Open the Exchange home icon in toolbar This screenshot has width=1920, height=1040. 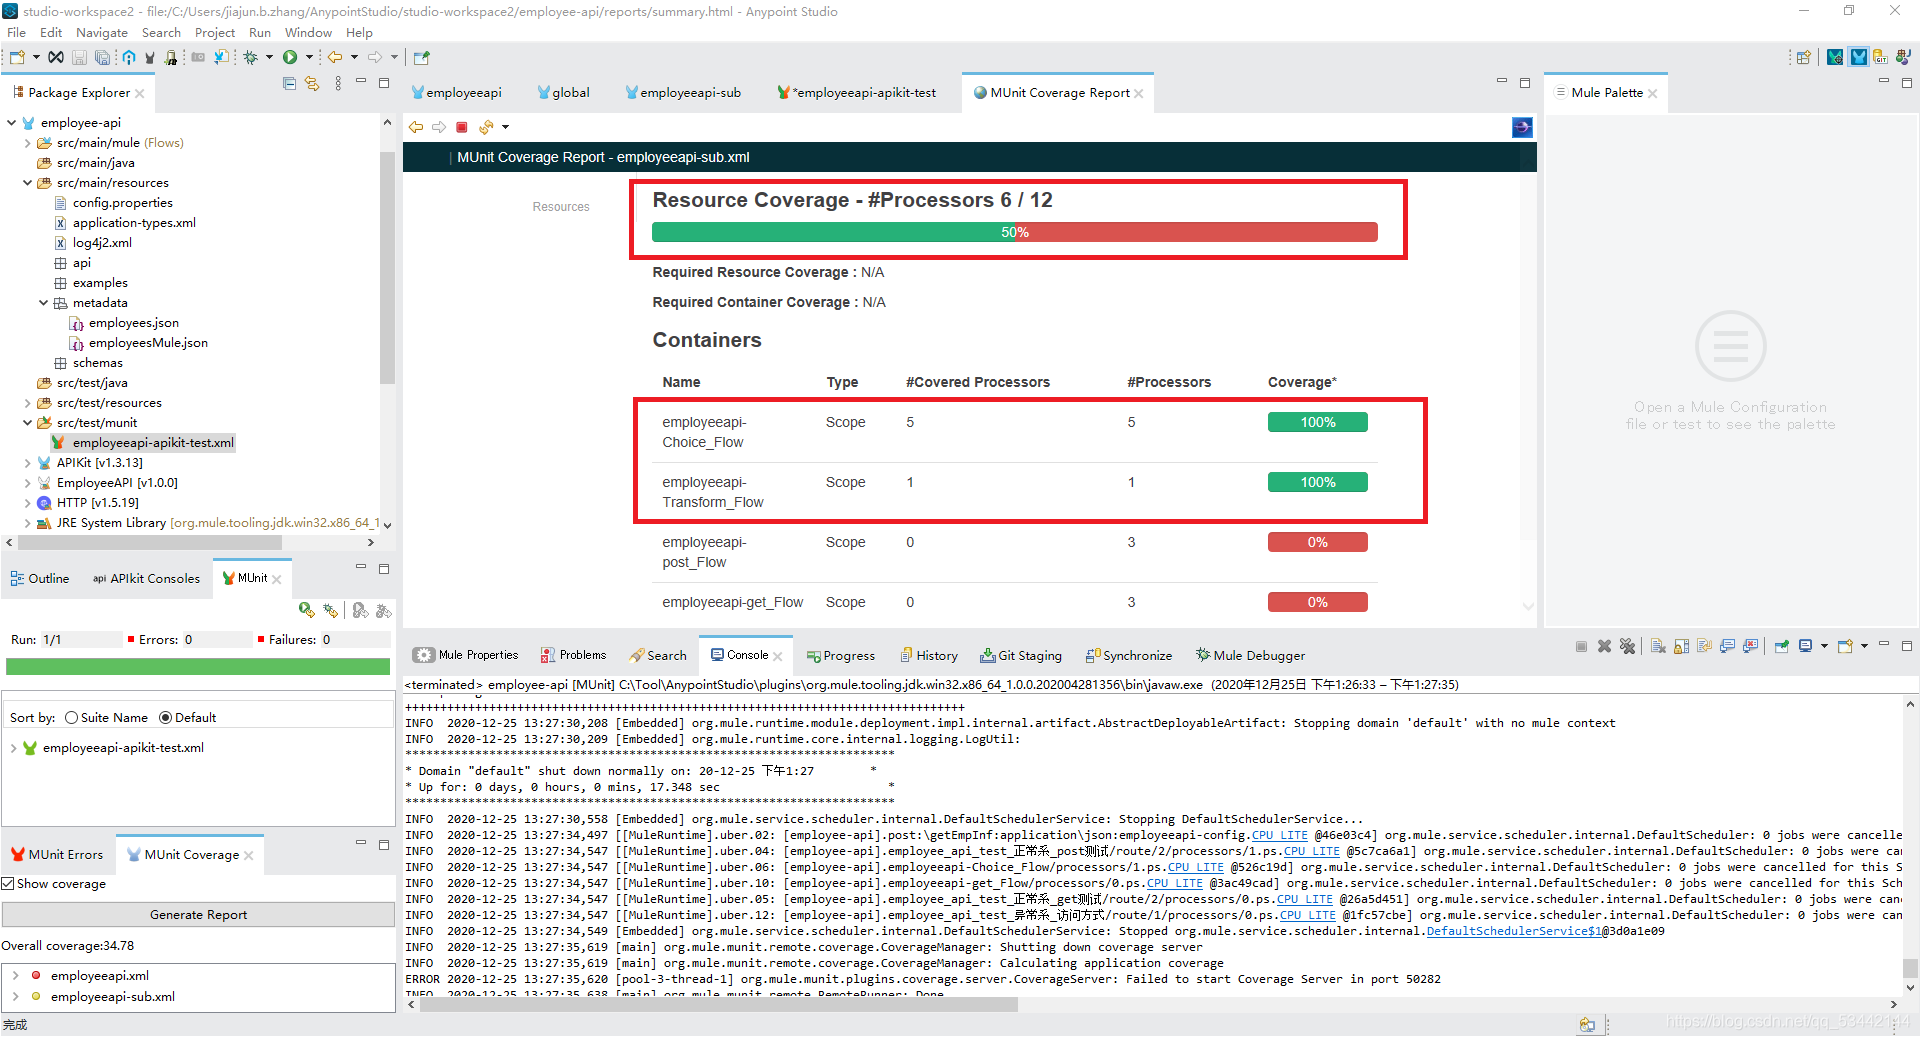pos(129,58)
